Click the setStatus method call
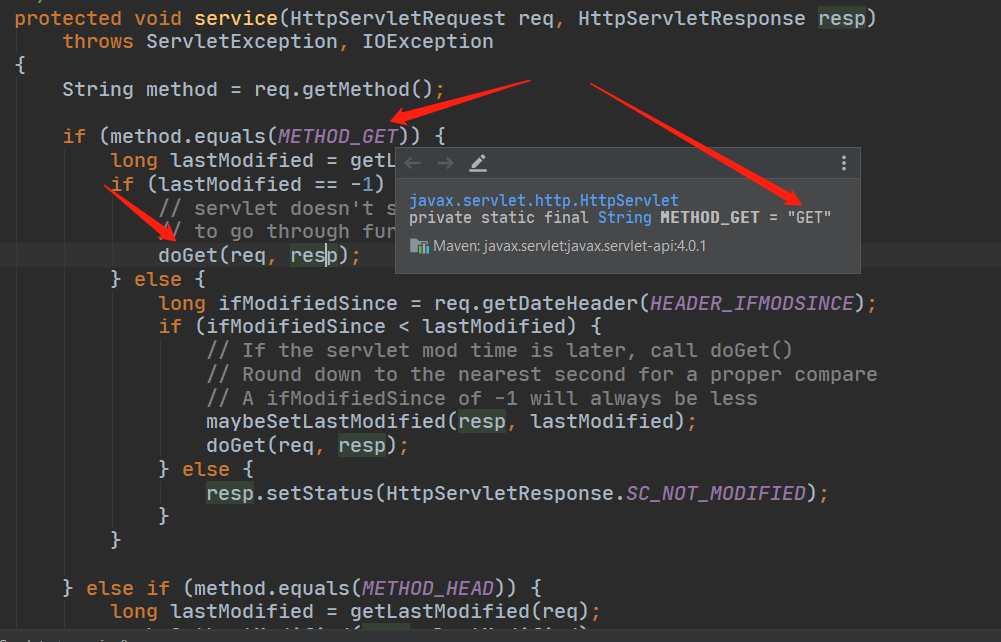The width and height of the screenshot is (1001, 642). (320, 493)
